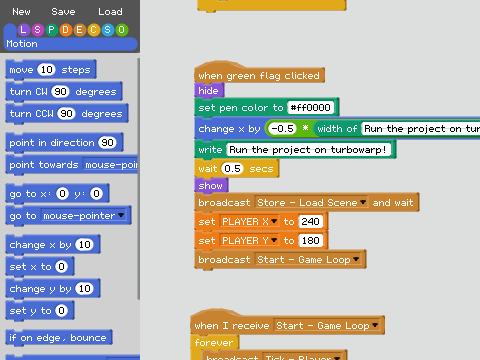Click the set pen color to label
The width and height of the screenshot is (480, 360).
tap(241, 108)
